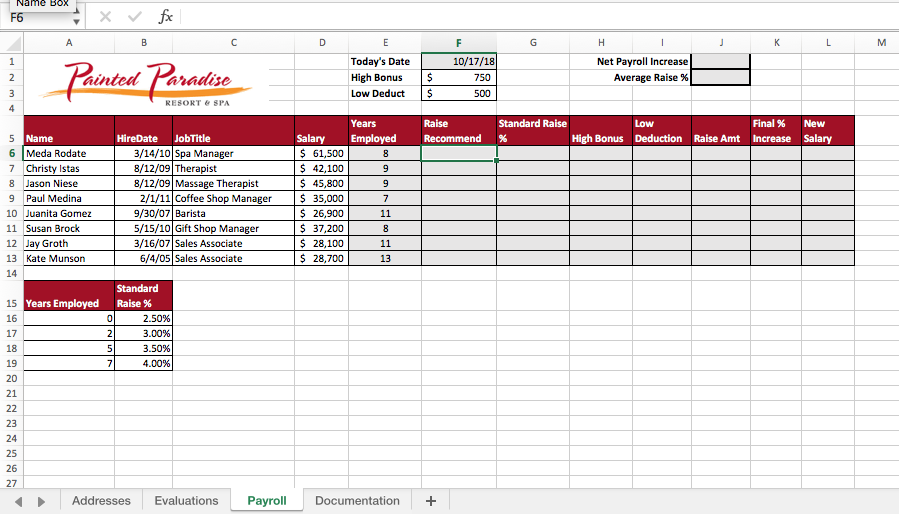Click the Name Box showing F6
Screen dimensions: 899x514
(x=37, y=18)
